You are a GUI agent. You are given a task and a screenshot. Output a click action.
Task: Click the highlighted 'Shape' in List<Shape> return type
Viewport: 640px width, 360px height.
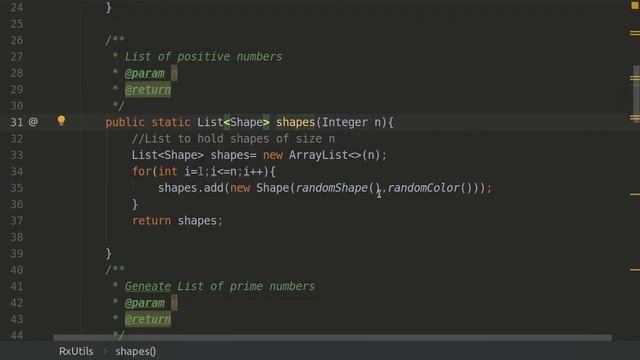pos(246,122)
